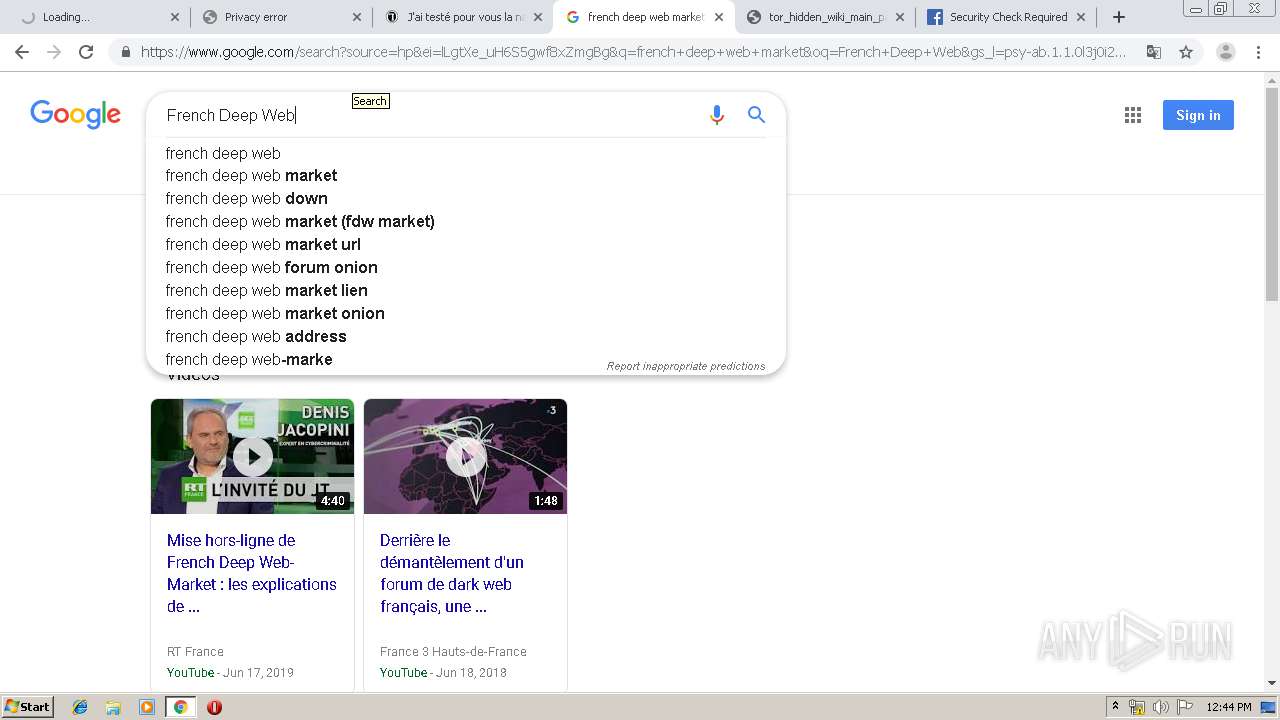
Task: Open Mise hors-ligne de French Deep Web-Market video
Action: click(252, 573)
